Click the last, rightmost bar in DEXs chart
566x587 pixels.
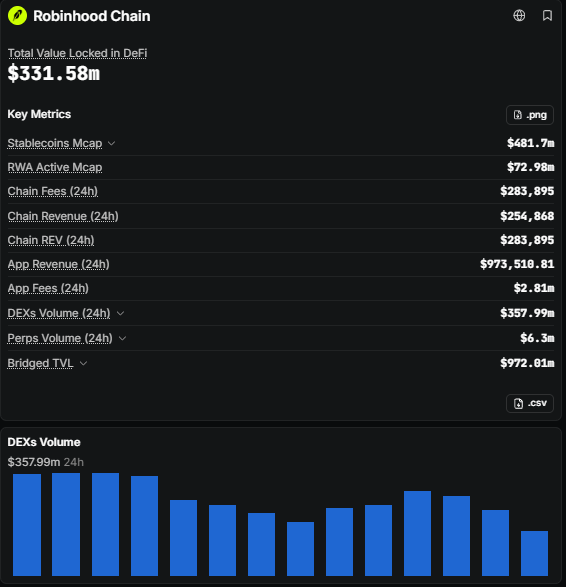pyautogui.click(x=534, y=553)
